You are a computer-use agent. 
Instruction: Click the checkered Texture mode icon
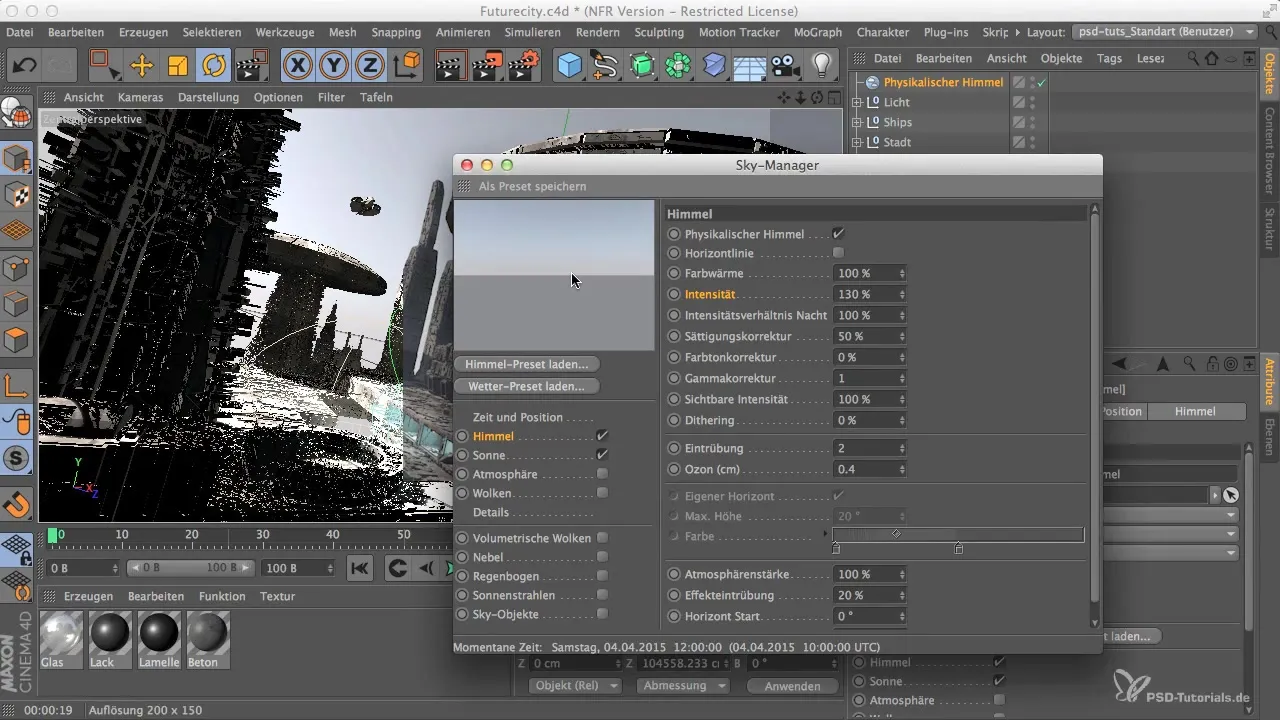click(16, 194)
